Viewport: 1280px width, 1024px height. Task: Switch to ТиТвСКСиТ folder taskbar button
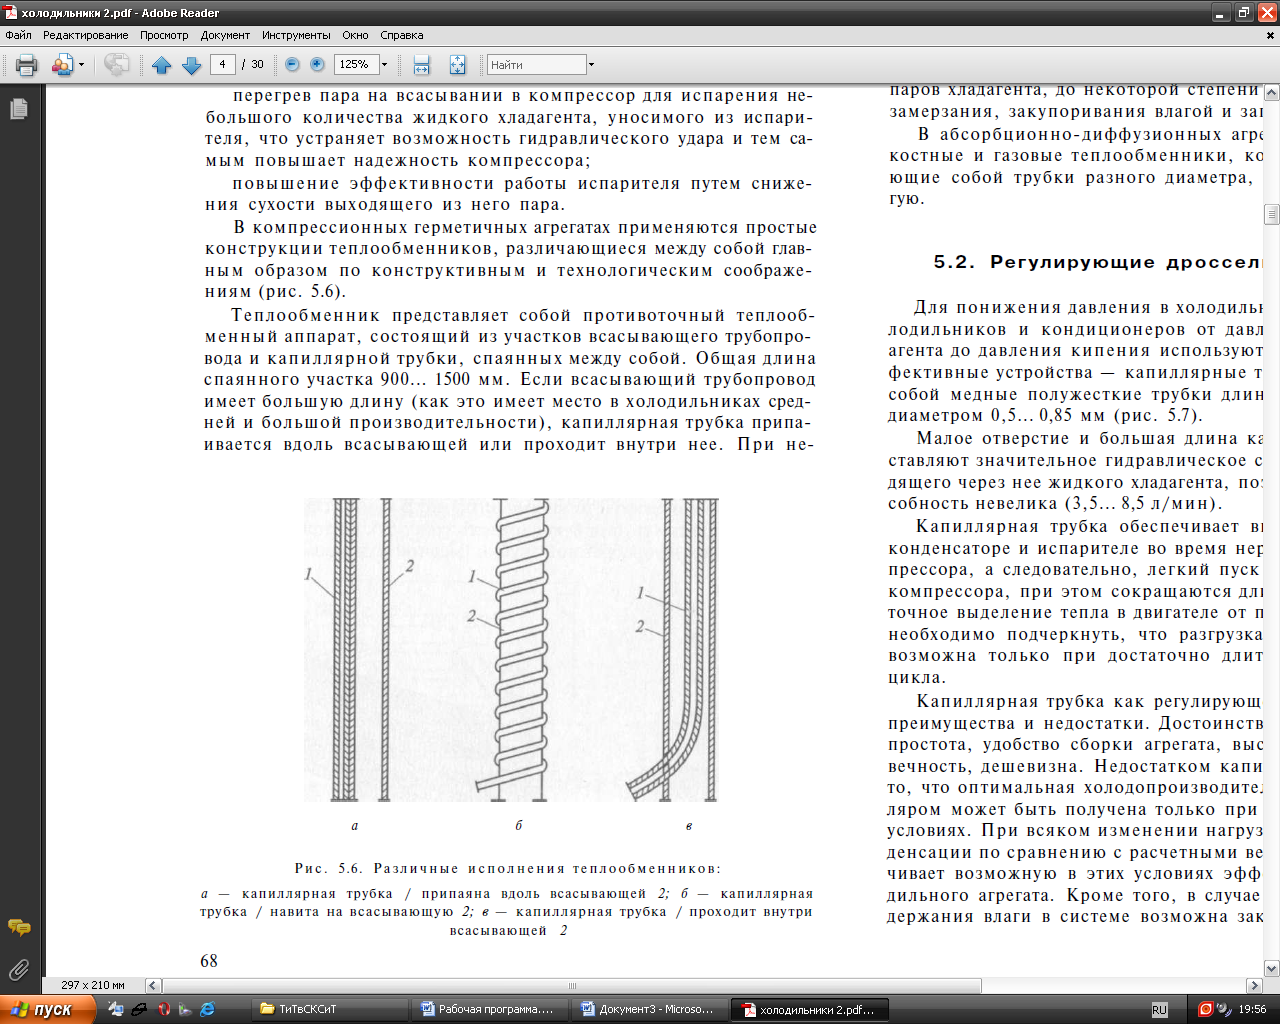[330, 1009]
